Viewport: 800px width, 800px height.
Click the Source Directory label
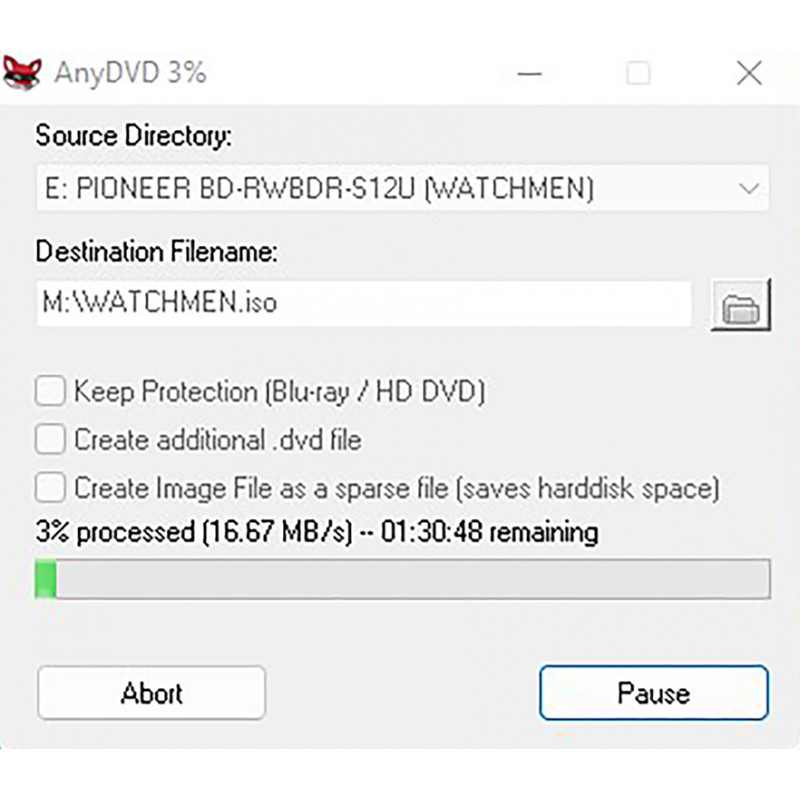point(134,136)
